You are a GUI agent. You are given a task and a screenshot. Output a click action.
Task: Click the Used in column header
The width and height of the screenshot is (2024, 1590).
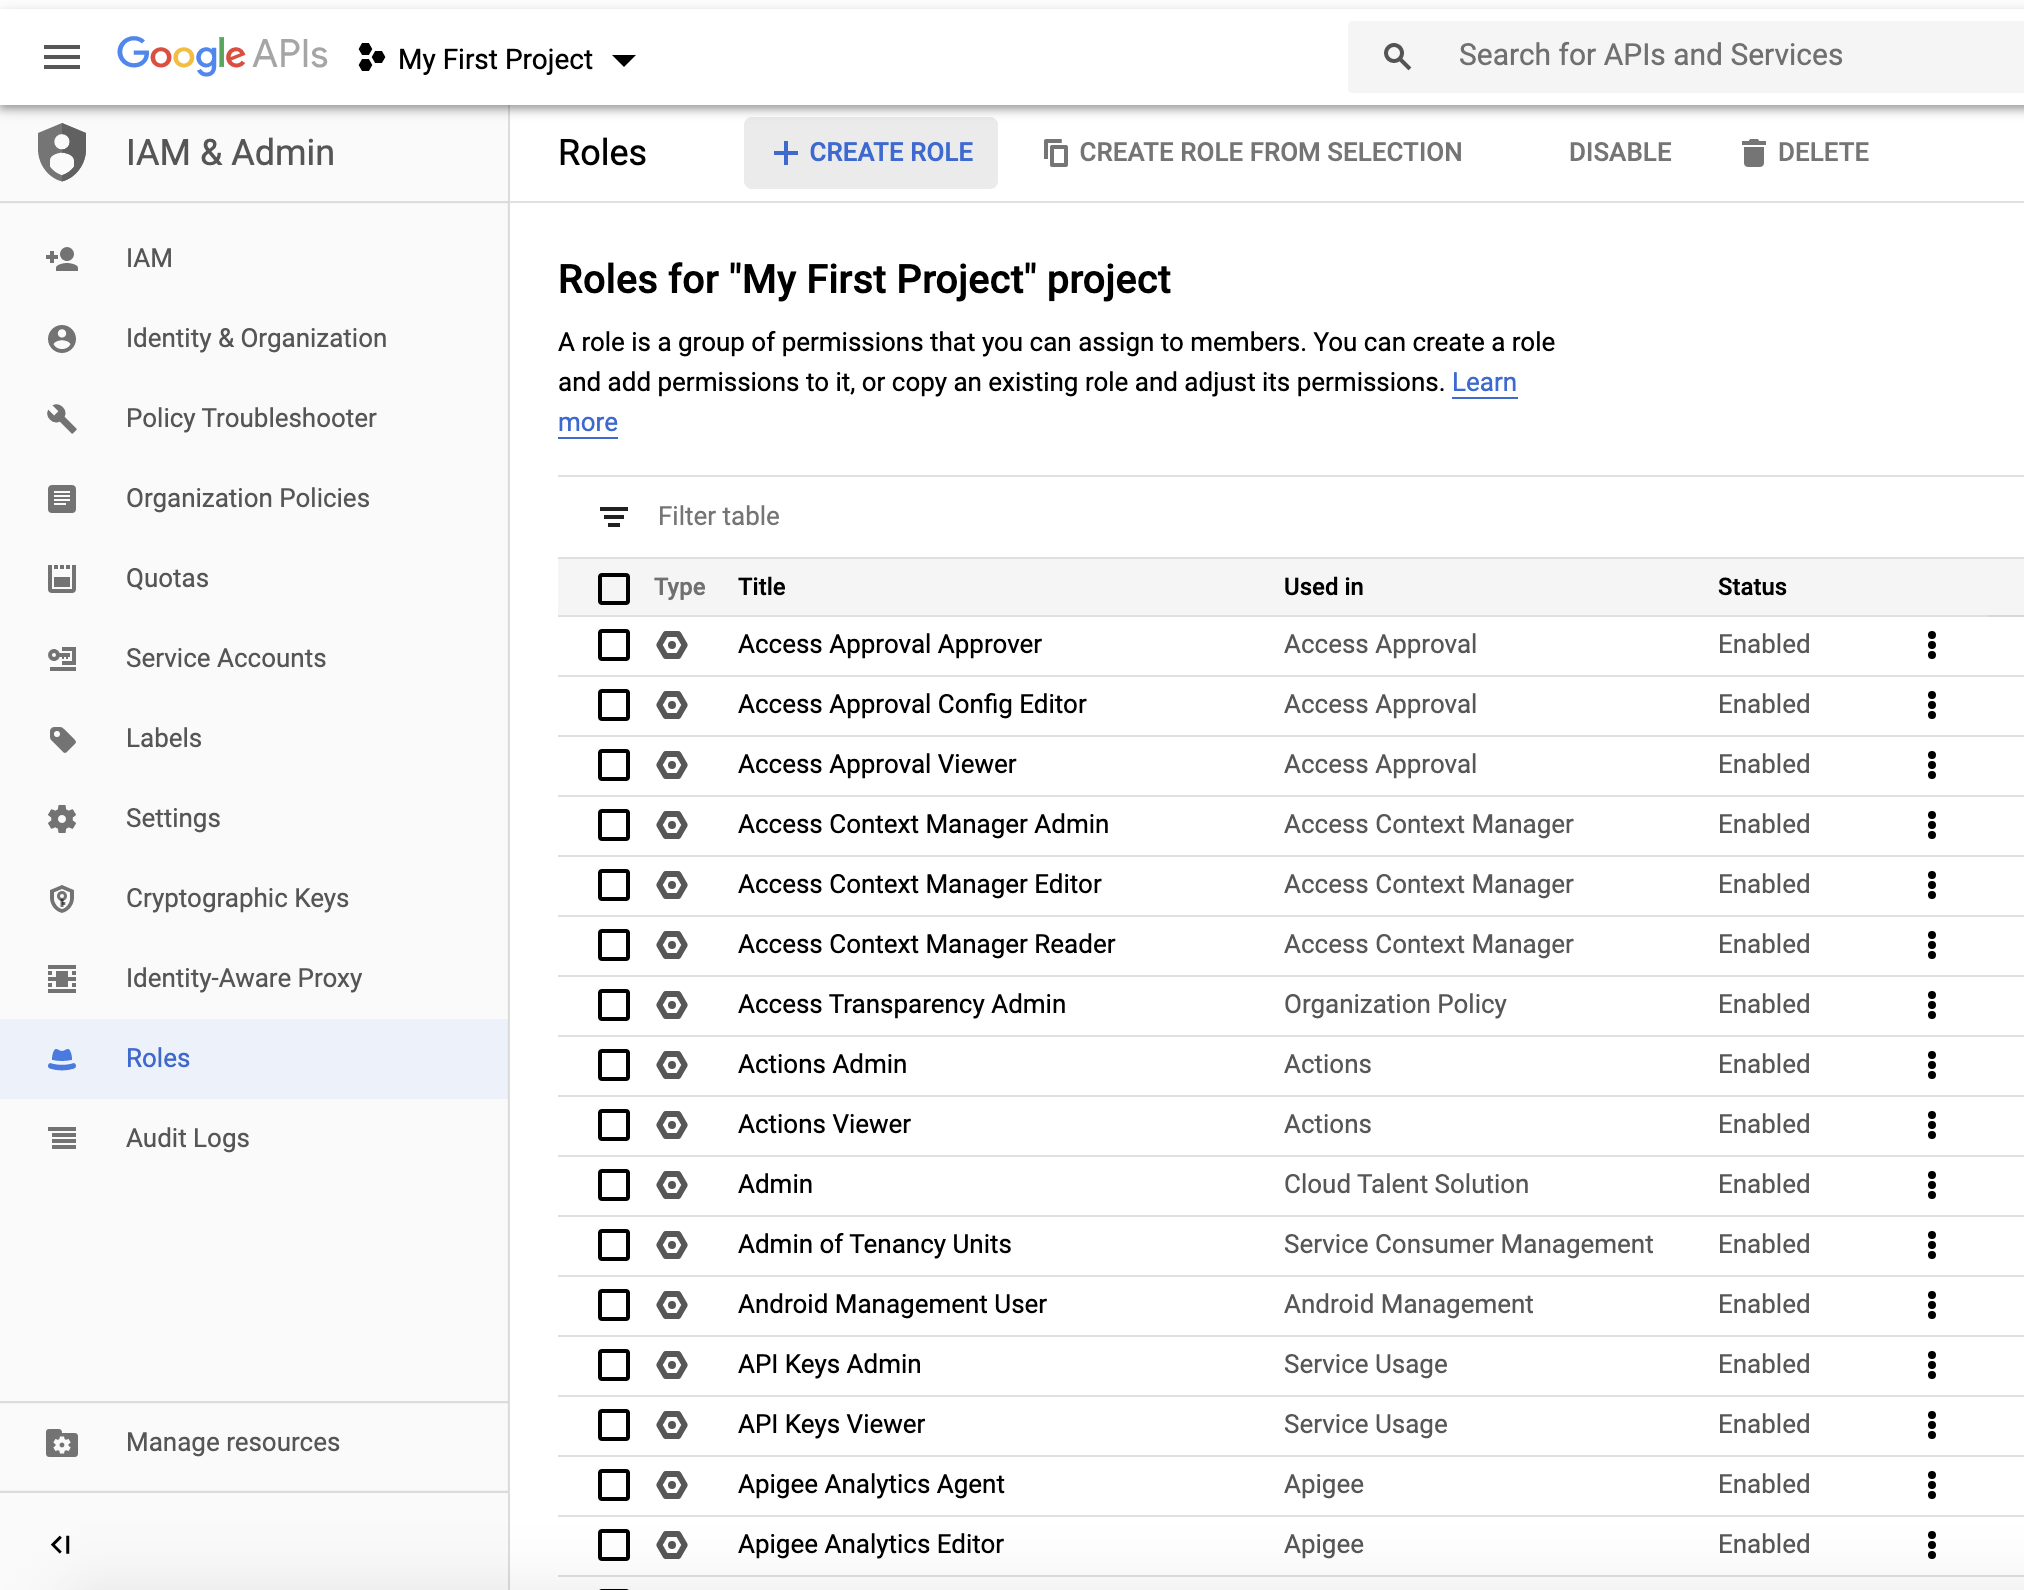tap(1323, 588)
